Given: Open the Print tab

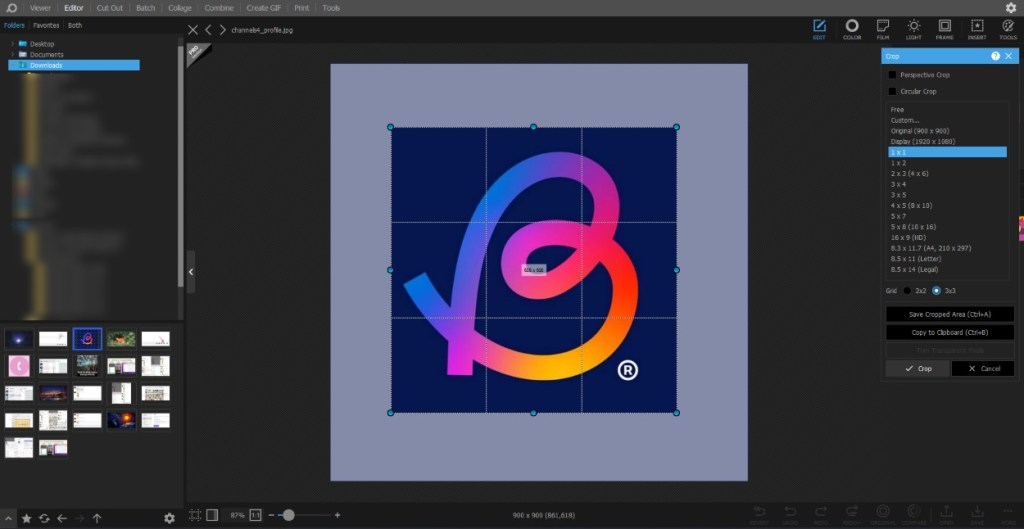Looking at the screenshot, I should [x=301, y=8].
